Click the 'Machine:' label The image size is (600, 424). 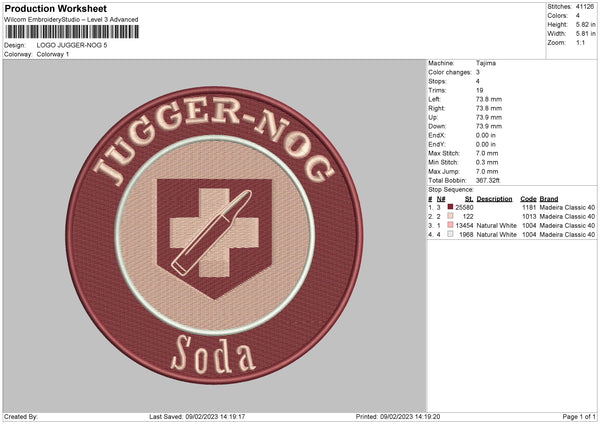[x=441, y=63]
